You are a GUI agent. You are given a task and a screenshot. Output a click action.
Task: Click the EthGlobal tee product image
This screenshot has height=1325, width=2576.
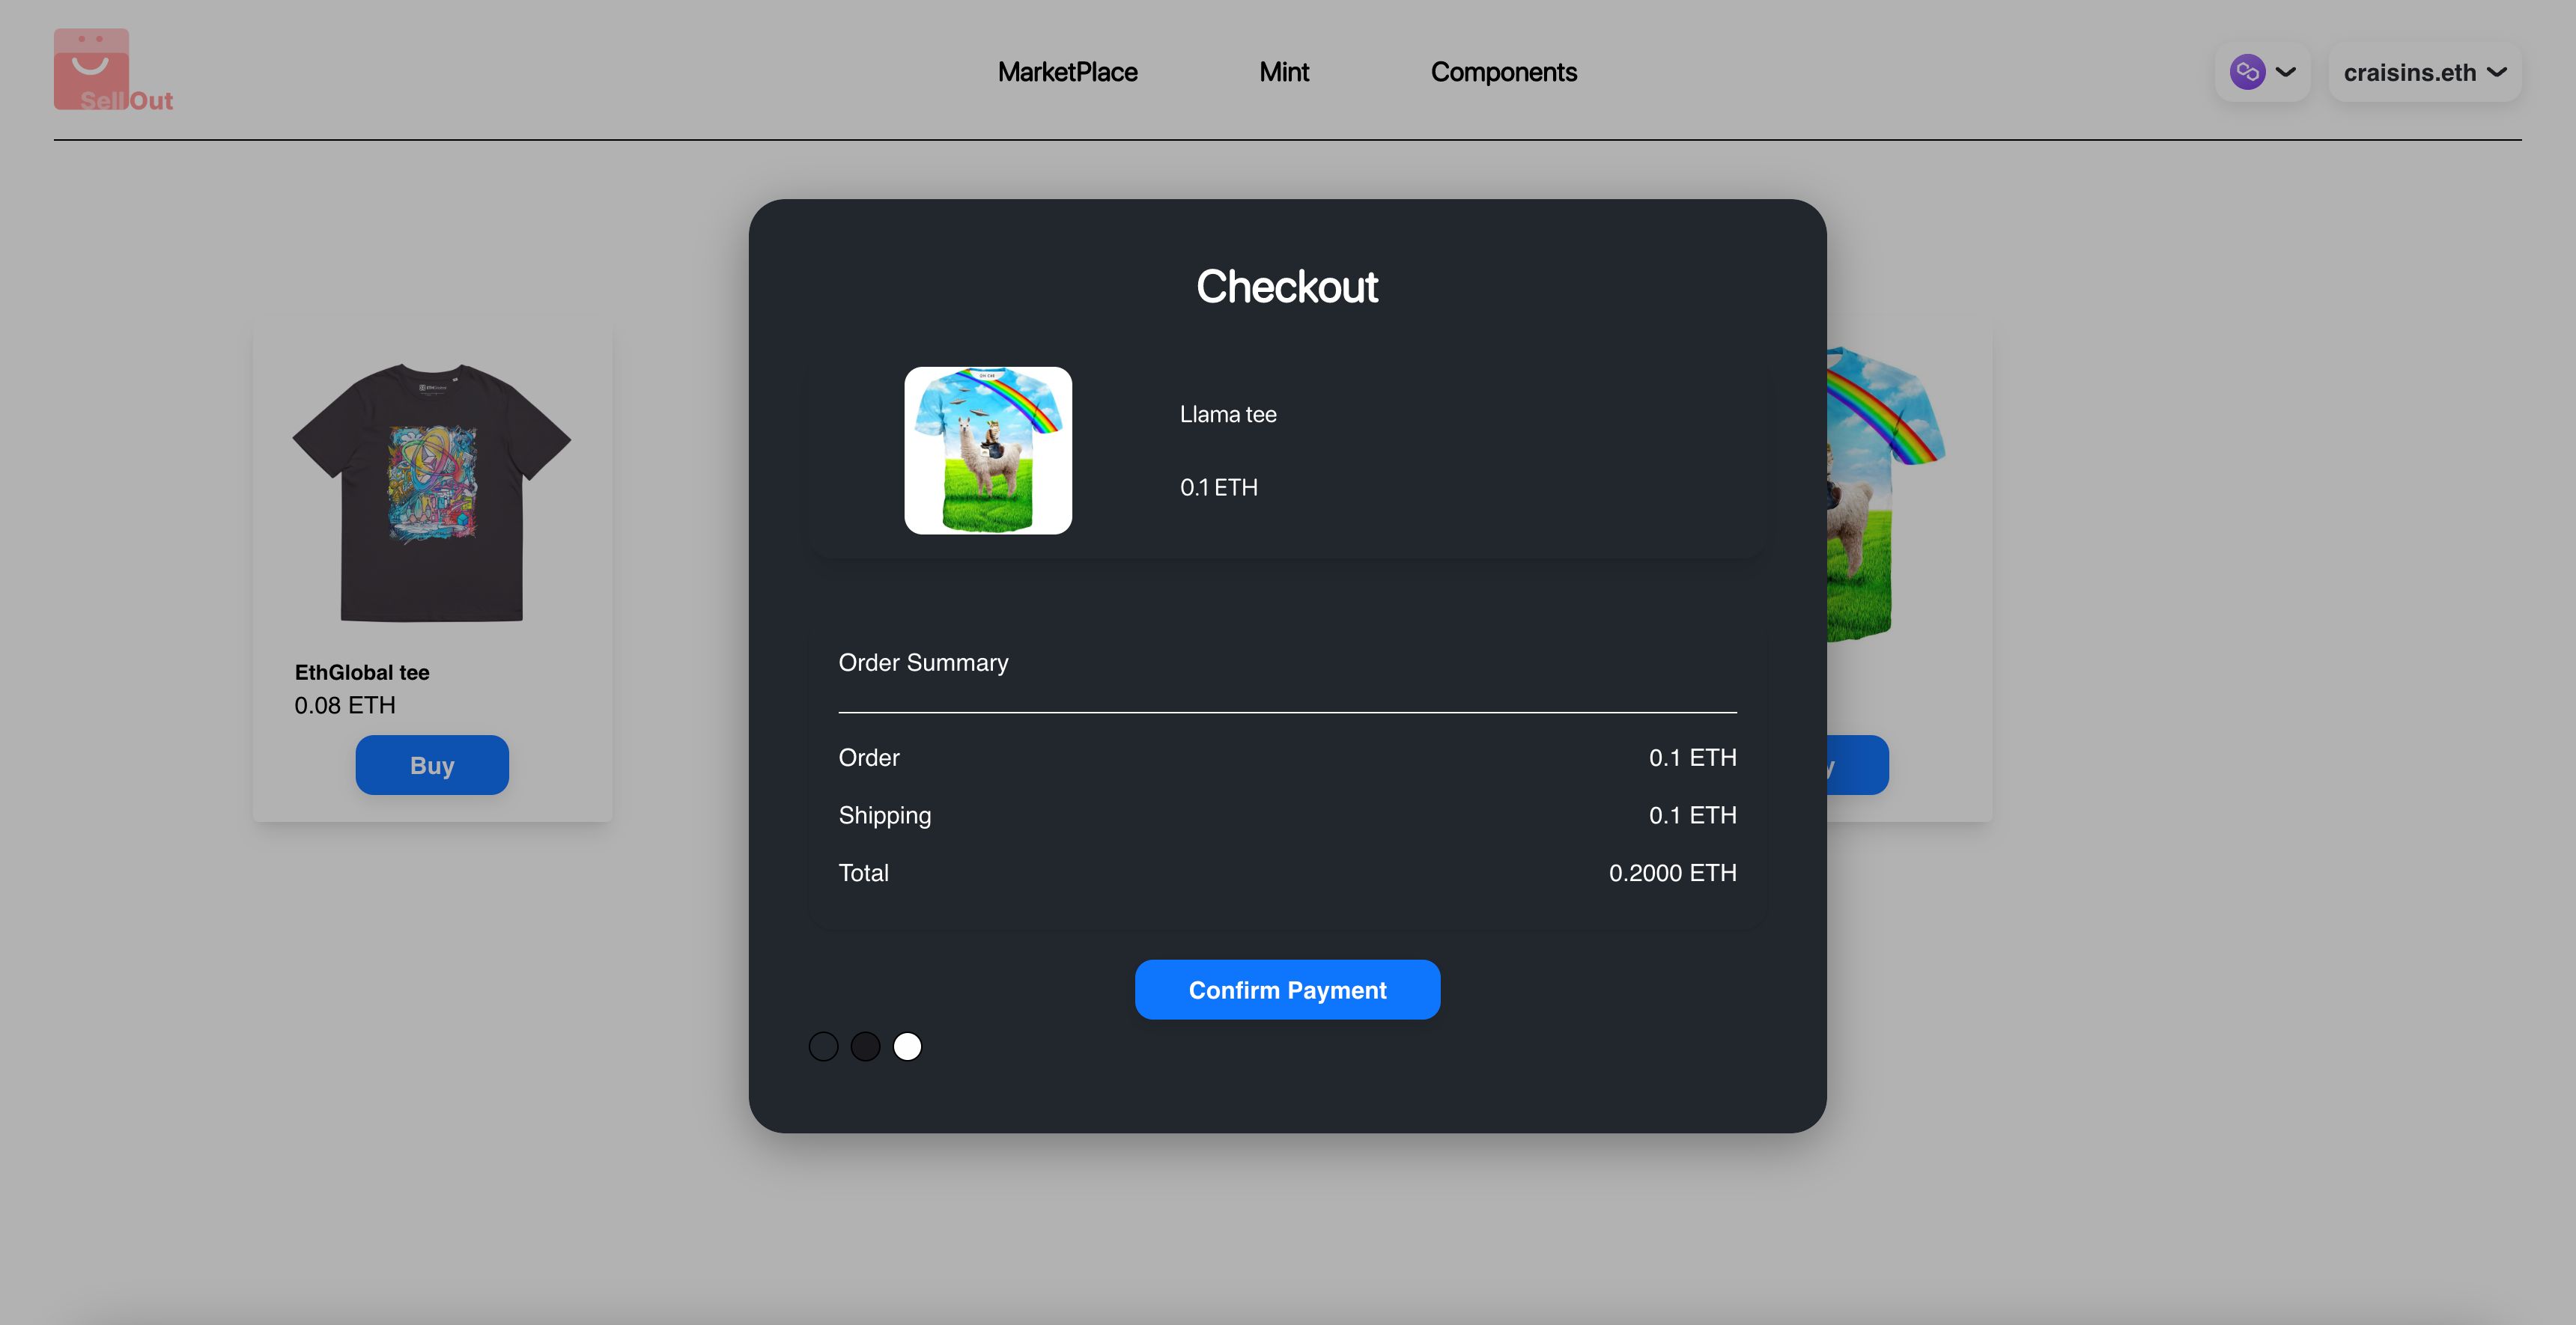pos(431,490)
